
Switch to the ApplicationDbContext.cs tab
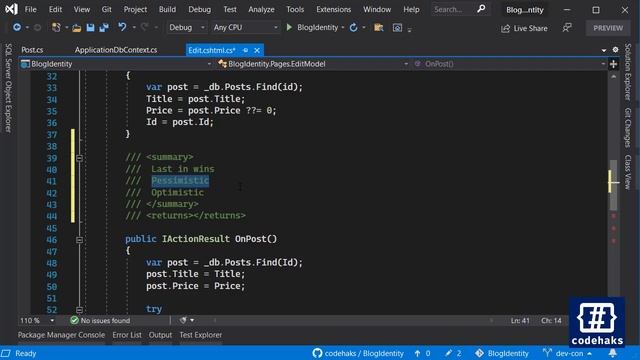point(116,50)
